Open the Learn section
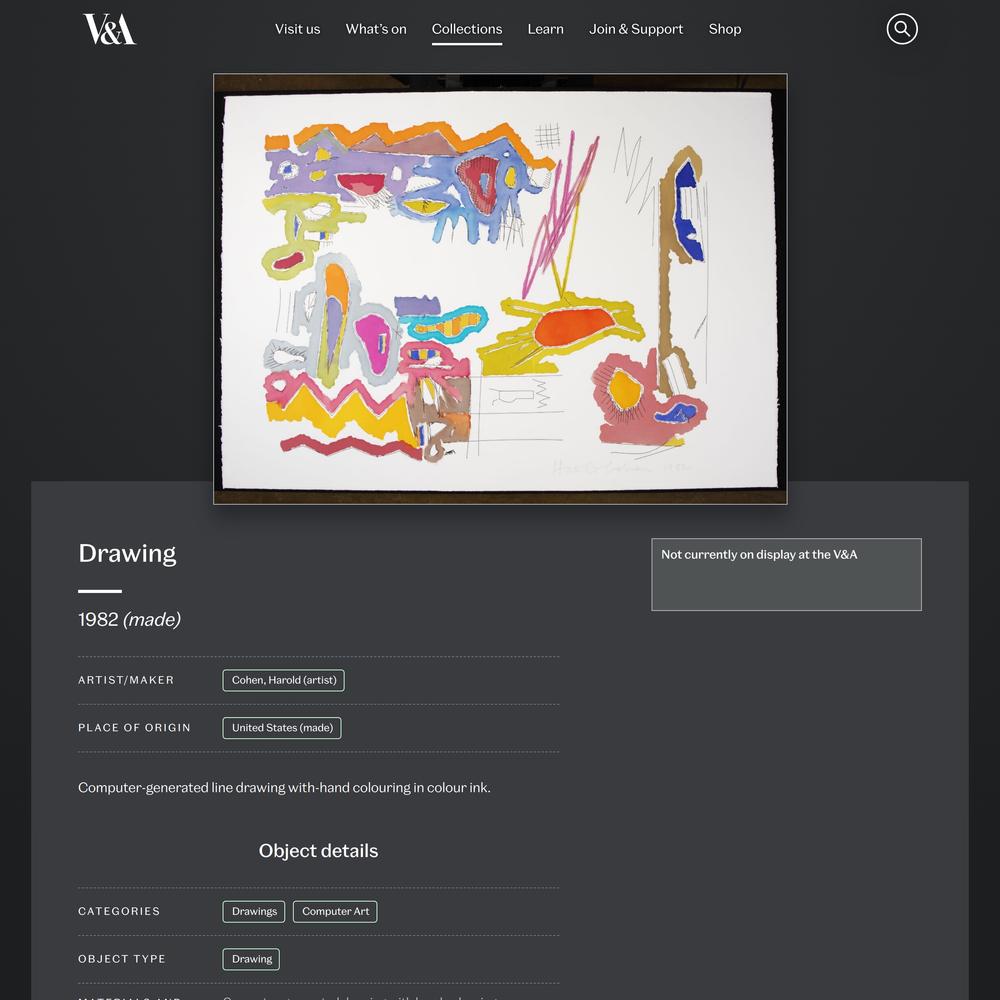This screenshot has width=1000, height=1000. tap(545, 29)
